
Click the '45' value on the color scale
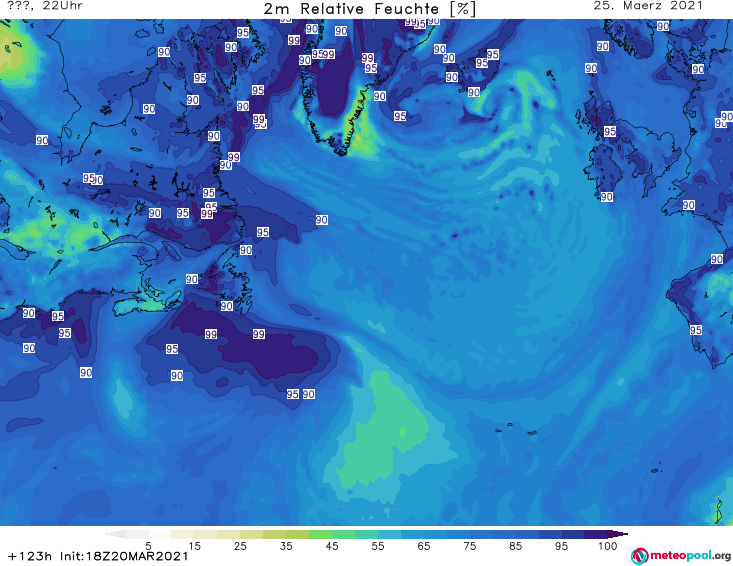coord(332,546)
